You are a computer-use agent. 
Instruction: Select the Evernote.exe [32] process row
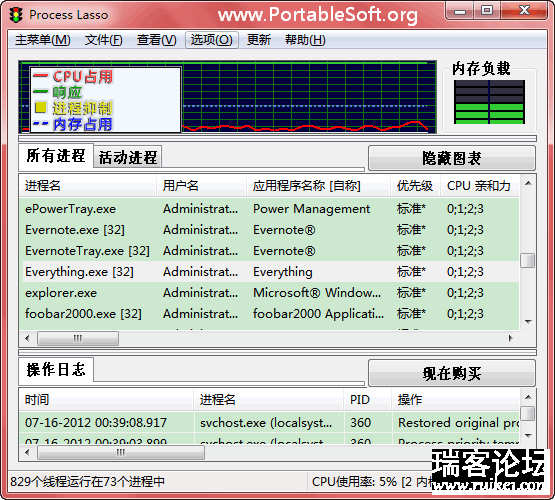(x=269, y=230)
